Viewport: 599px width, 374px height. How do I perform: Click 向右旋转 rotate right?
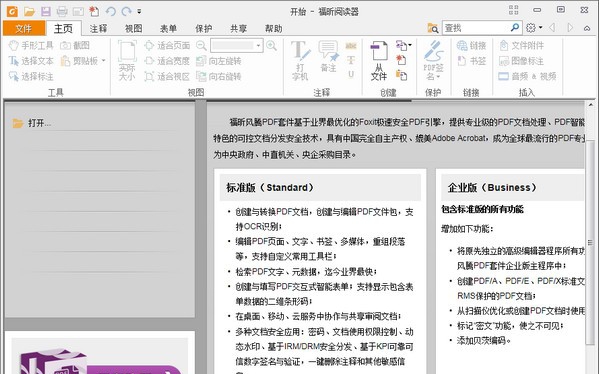[x=219, y=76]
